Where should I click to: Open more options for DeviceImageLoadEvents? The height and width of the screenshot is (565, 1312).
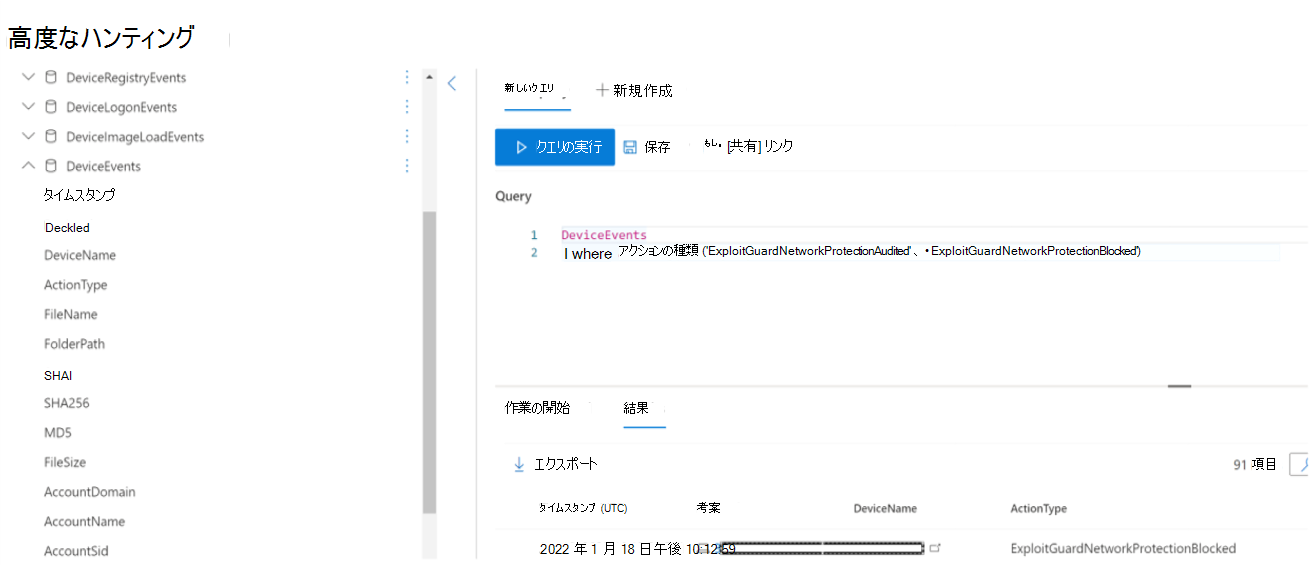click(x=407, y=136)
